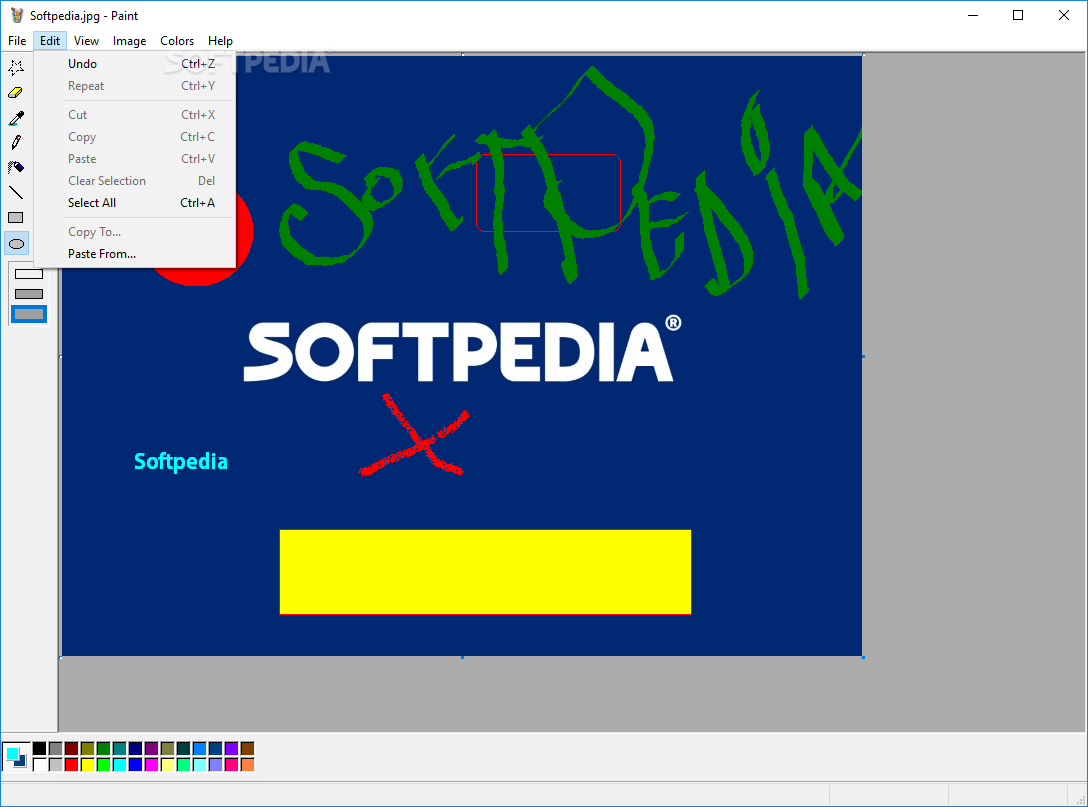Screen dimensions: 1088x807
Task: Pick the dark red (maroon) swatch
Action: click(71, 748)
